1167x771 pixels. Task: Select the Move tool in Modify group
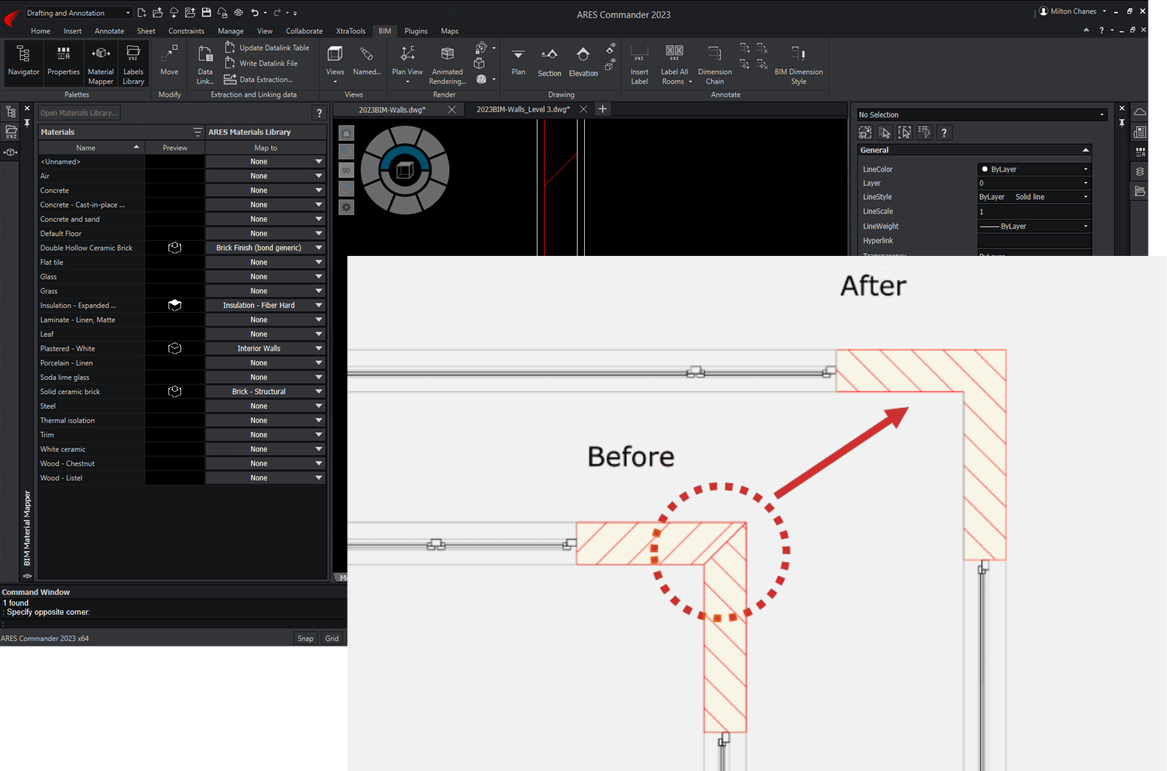pyautogui.click(x=170, y=61)
